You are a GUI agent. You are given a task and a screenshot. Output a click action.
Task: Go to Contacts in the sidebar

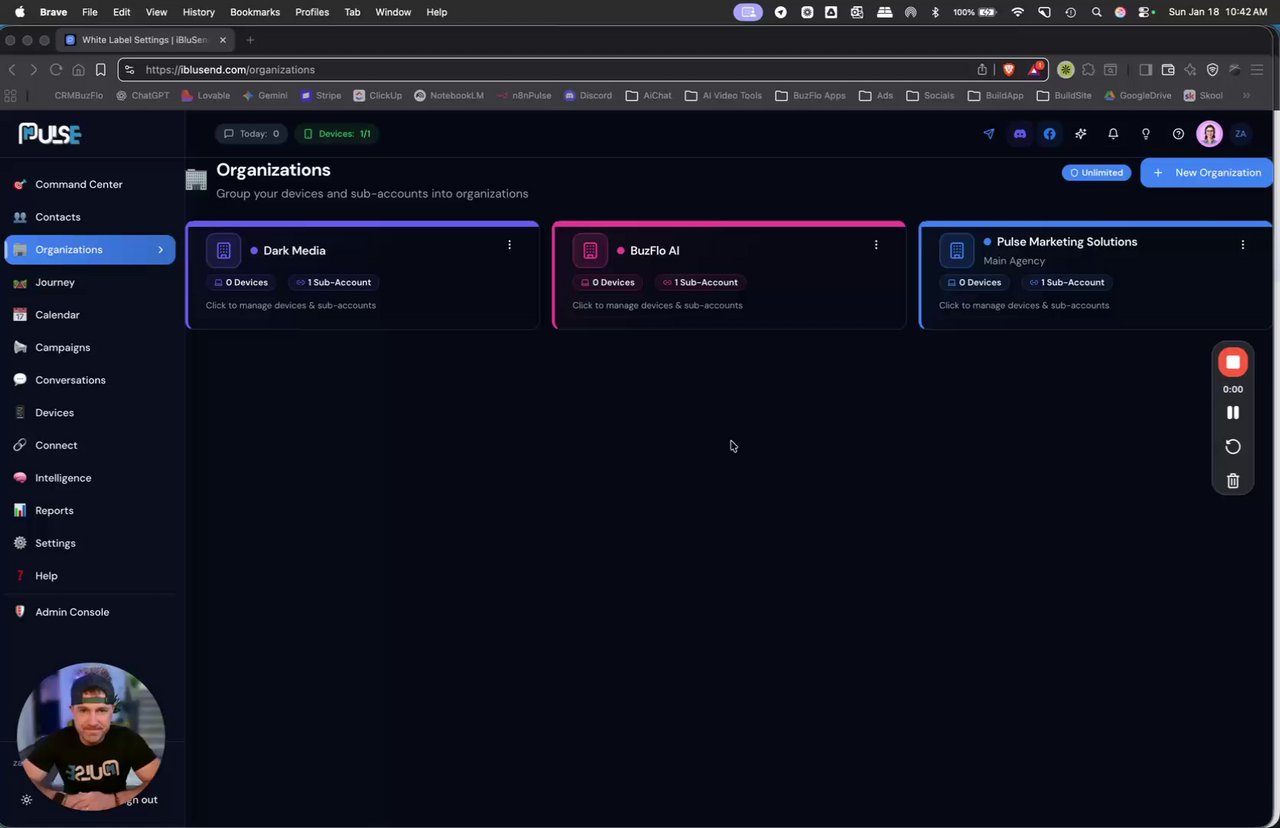90,217
